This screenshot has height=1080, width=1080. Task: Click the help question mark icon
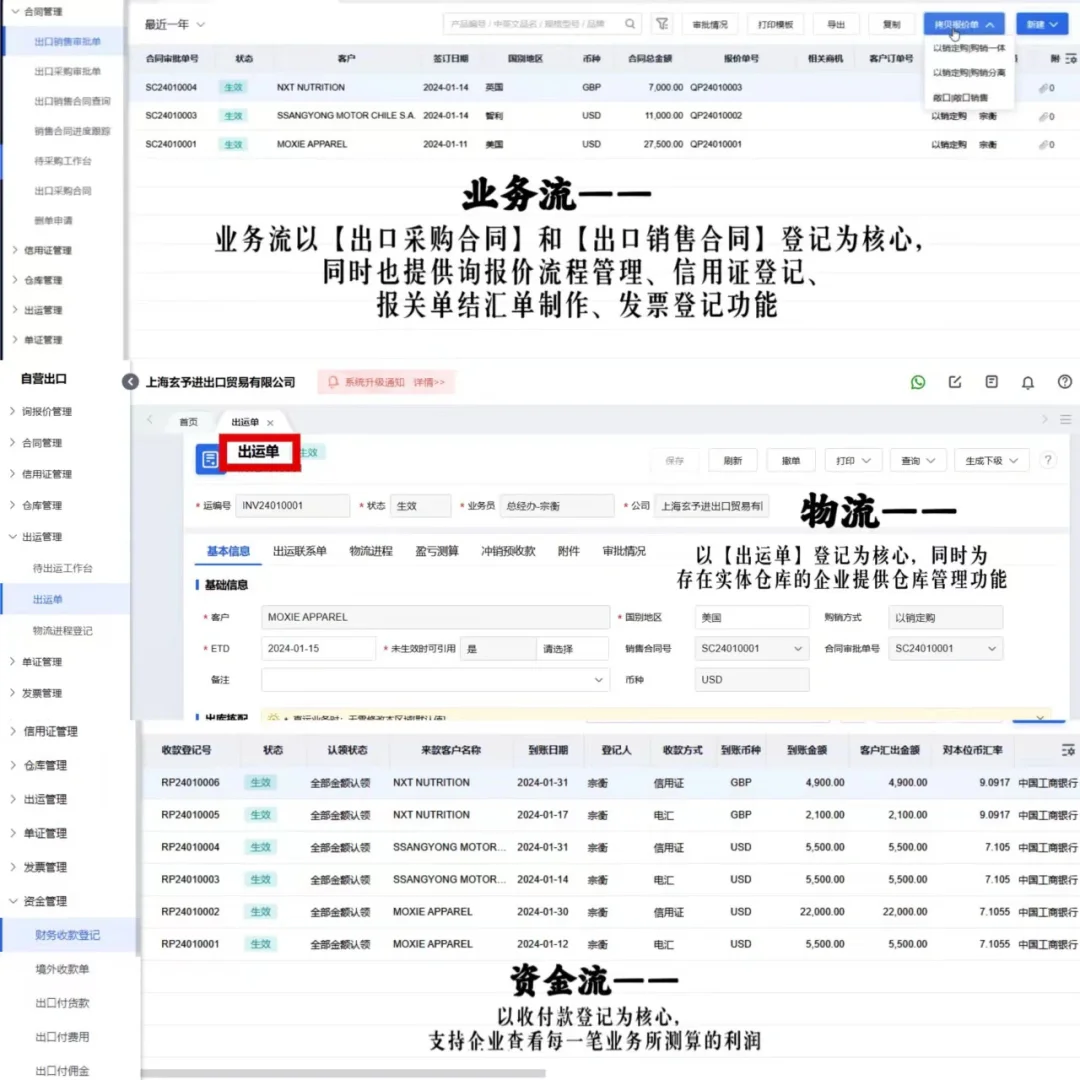click(1064, 381)
